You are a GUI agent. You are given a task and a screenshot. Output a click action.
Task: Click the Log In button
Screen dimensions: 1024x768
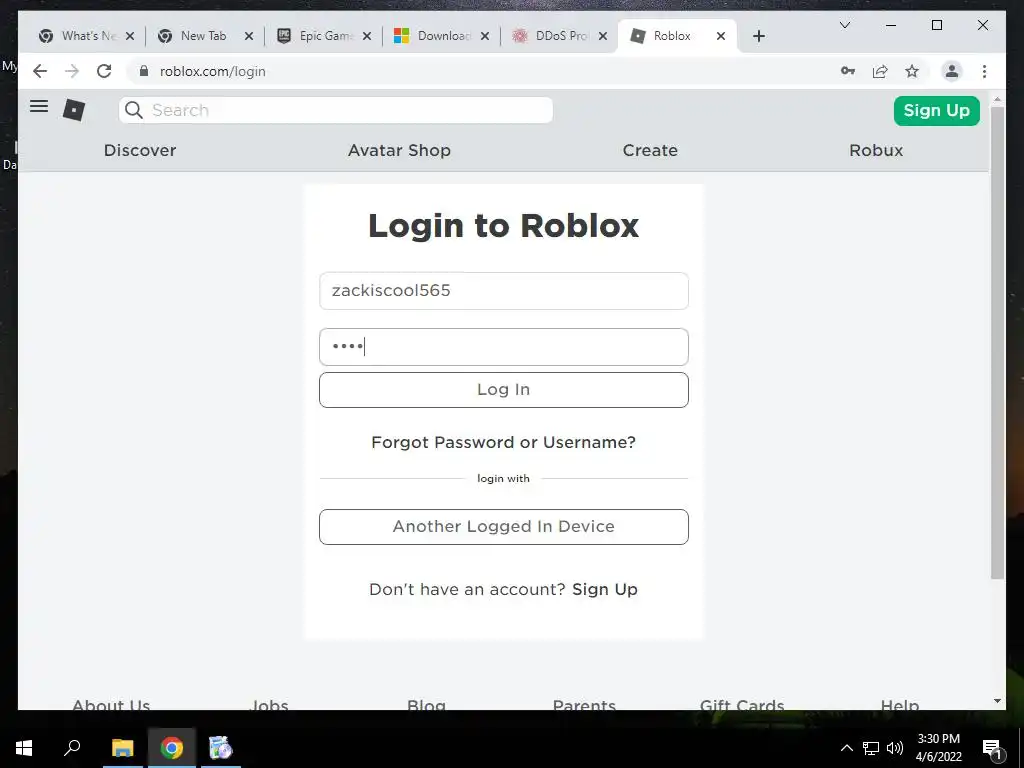pyautogui.click(x=504, y=390)
